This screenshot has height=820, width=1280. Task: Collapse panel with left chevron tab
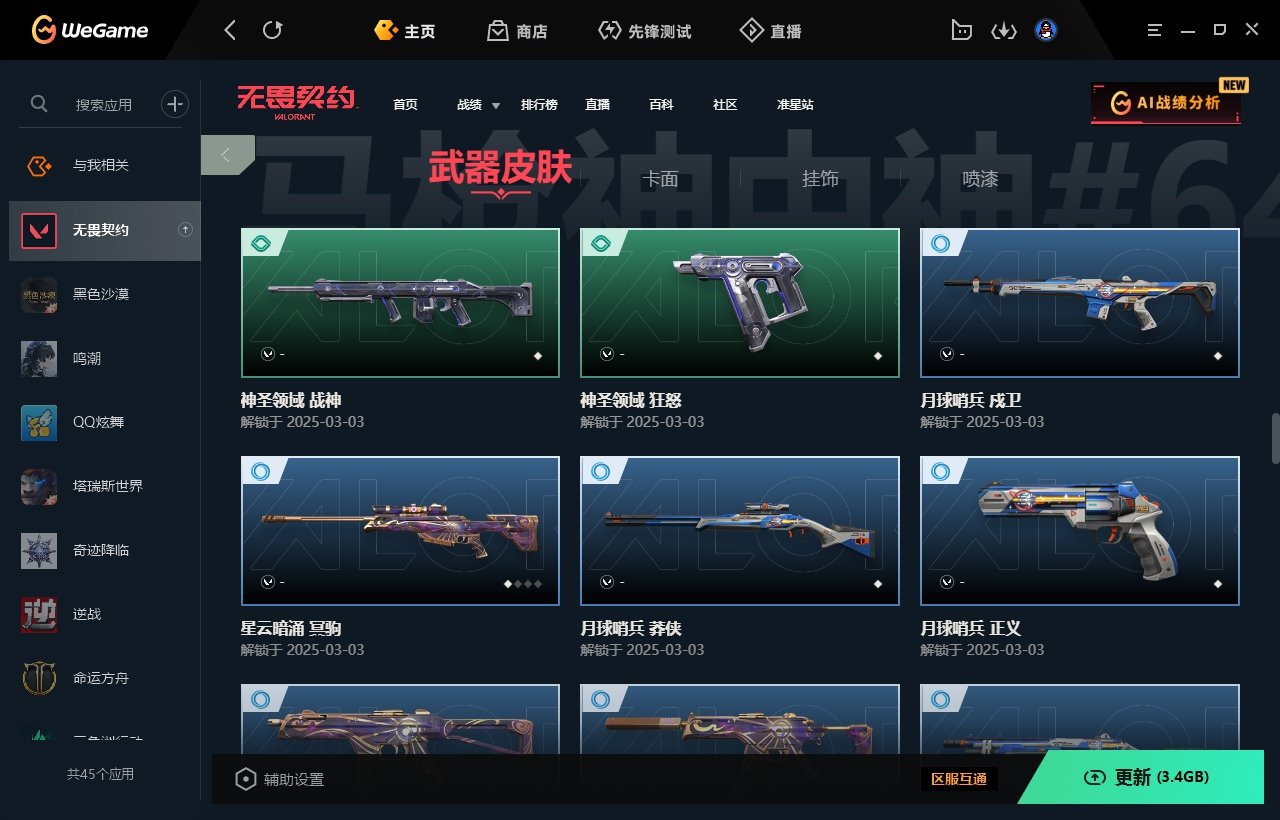coord(227,155)
